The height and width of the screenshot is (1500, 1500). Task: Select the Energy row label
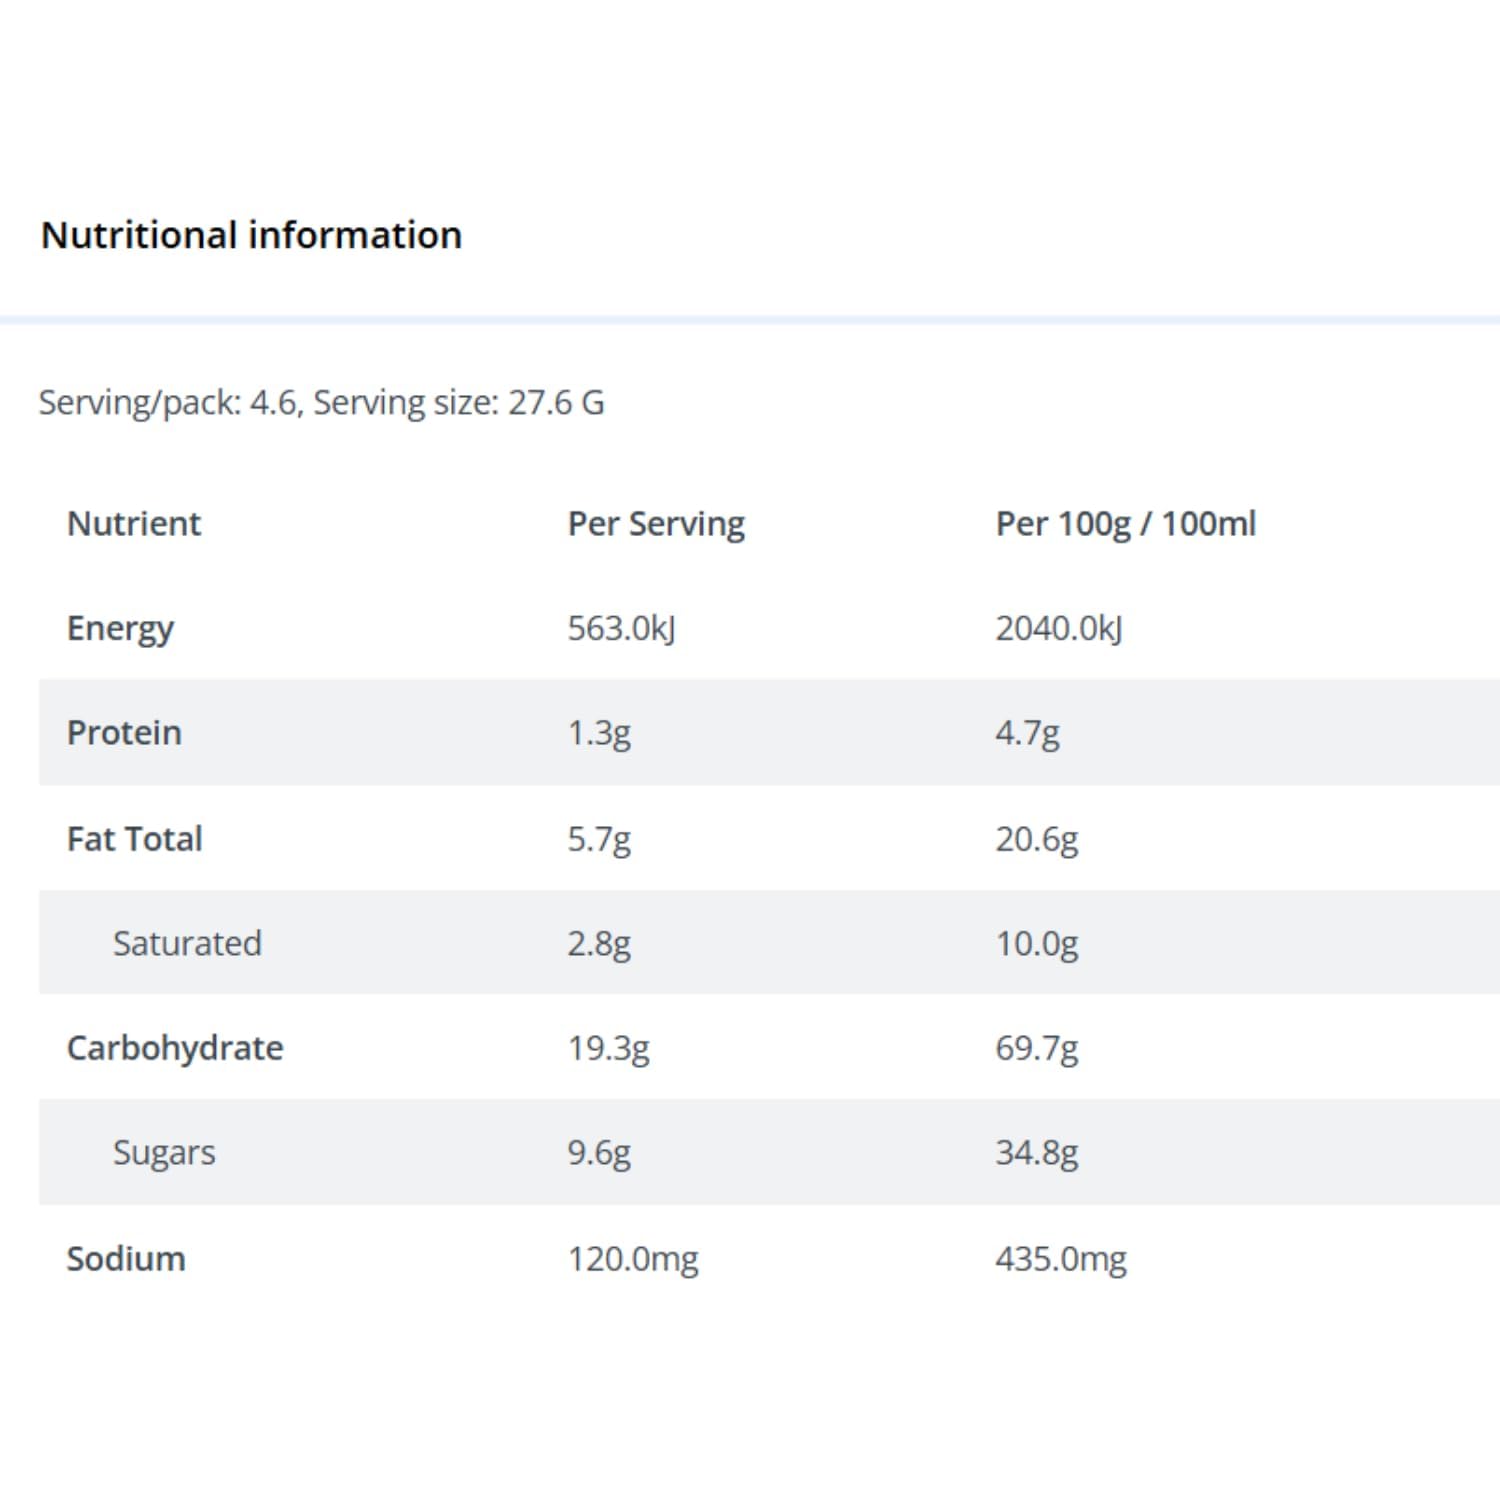120,628
